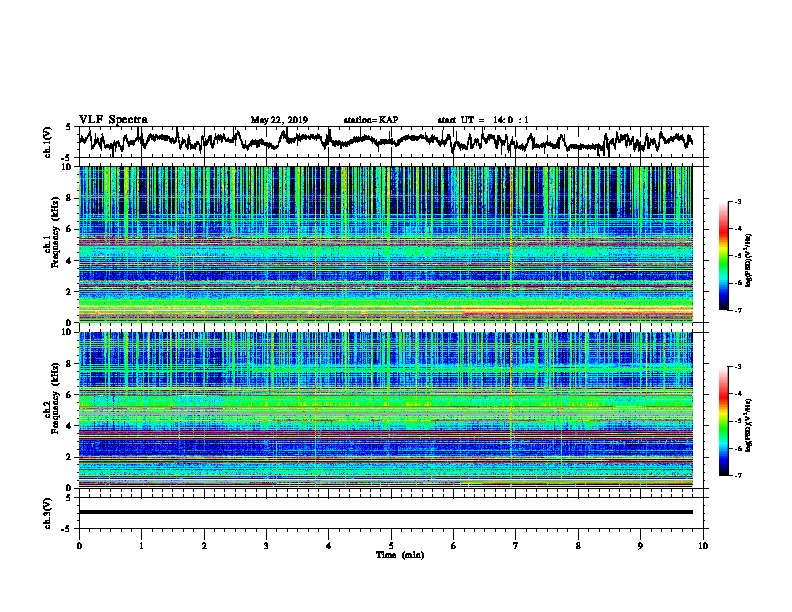Click the "5" tick on ch.1(V) axis
The height and width of the screenshot is (612, 792).
[x=69, y=127]
